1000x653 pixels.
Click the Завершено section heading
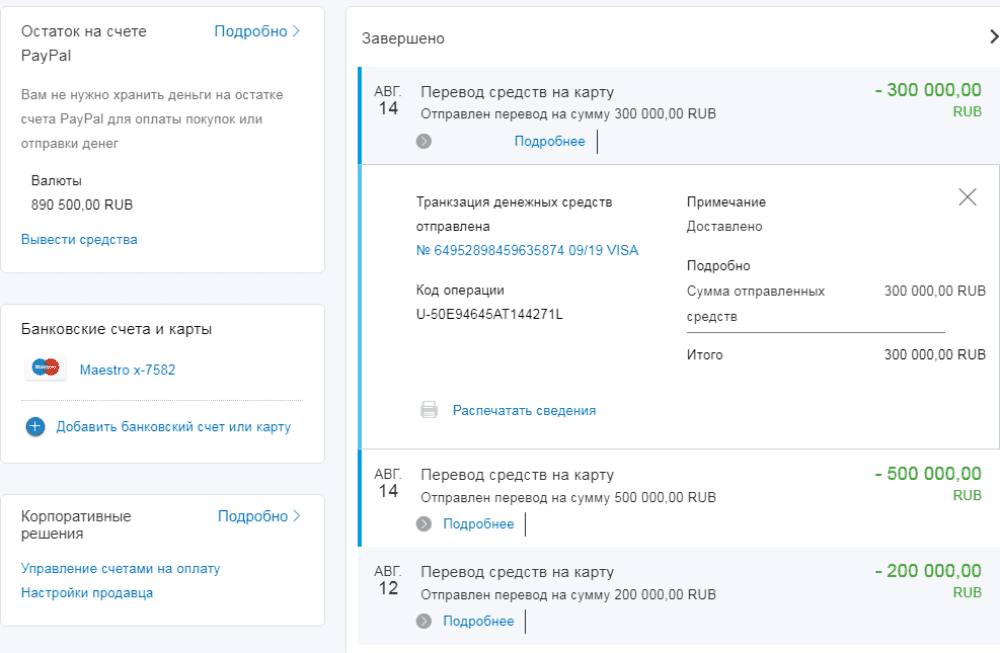click(x=403, y=38)
